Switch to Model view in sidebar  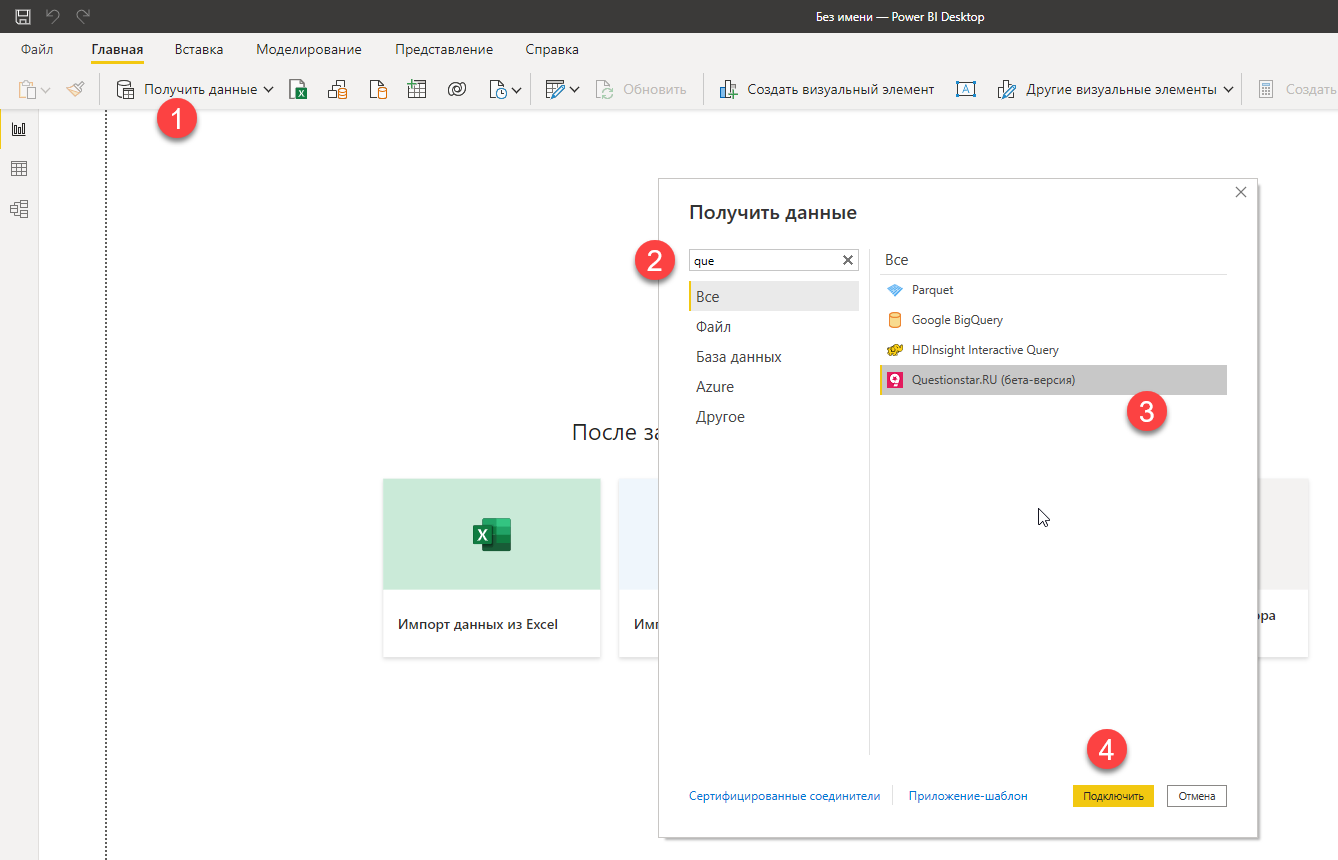pyautogui.click(x=19, y=209)
